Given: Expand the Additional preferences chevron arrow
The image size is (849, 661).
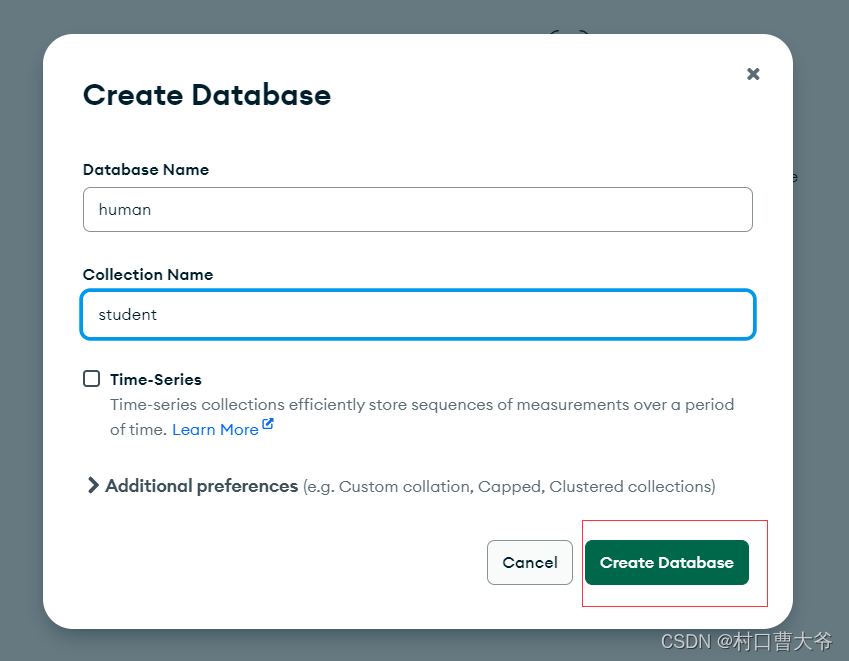Looking at the screenshot, I should (x=93, y=486).
